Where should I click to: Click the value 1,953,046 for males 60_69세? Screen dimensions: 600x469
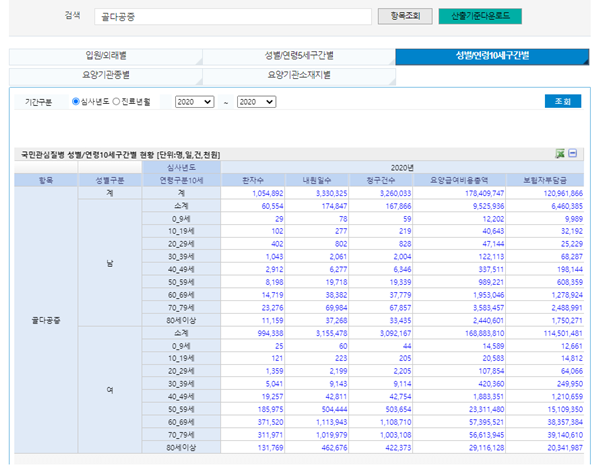coord(488,295)
